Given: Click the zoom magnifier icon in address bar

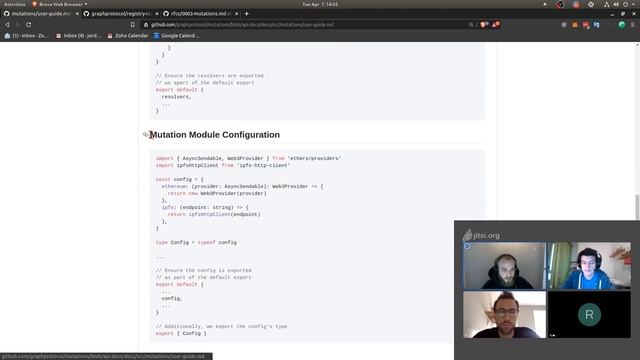Looking at the screenshot, I should [471, 24].
